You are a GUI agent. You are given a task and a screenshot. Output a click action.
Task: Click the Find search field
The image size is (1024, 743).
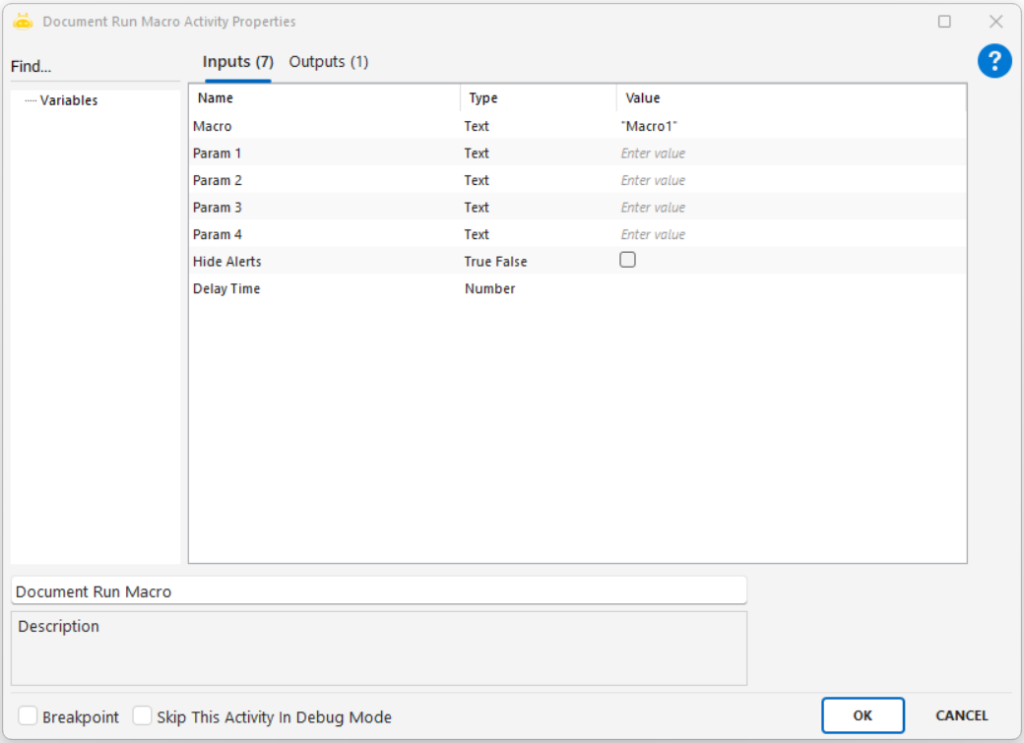click(x=95, y=67)
